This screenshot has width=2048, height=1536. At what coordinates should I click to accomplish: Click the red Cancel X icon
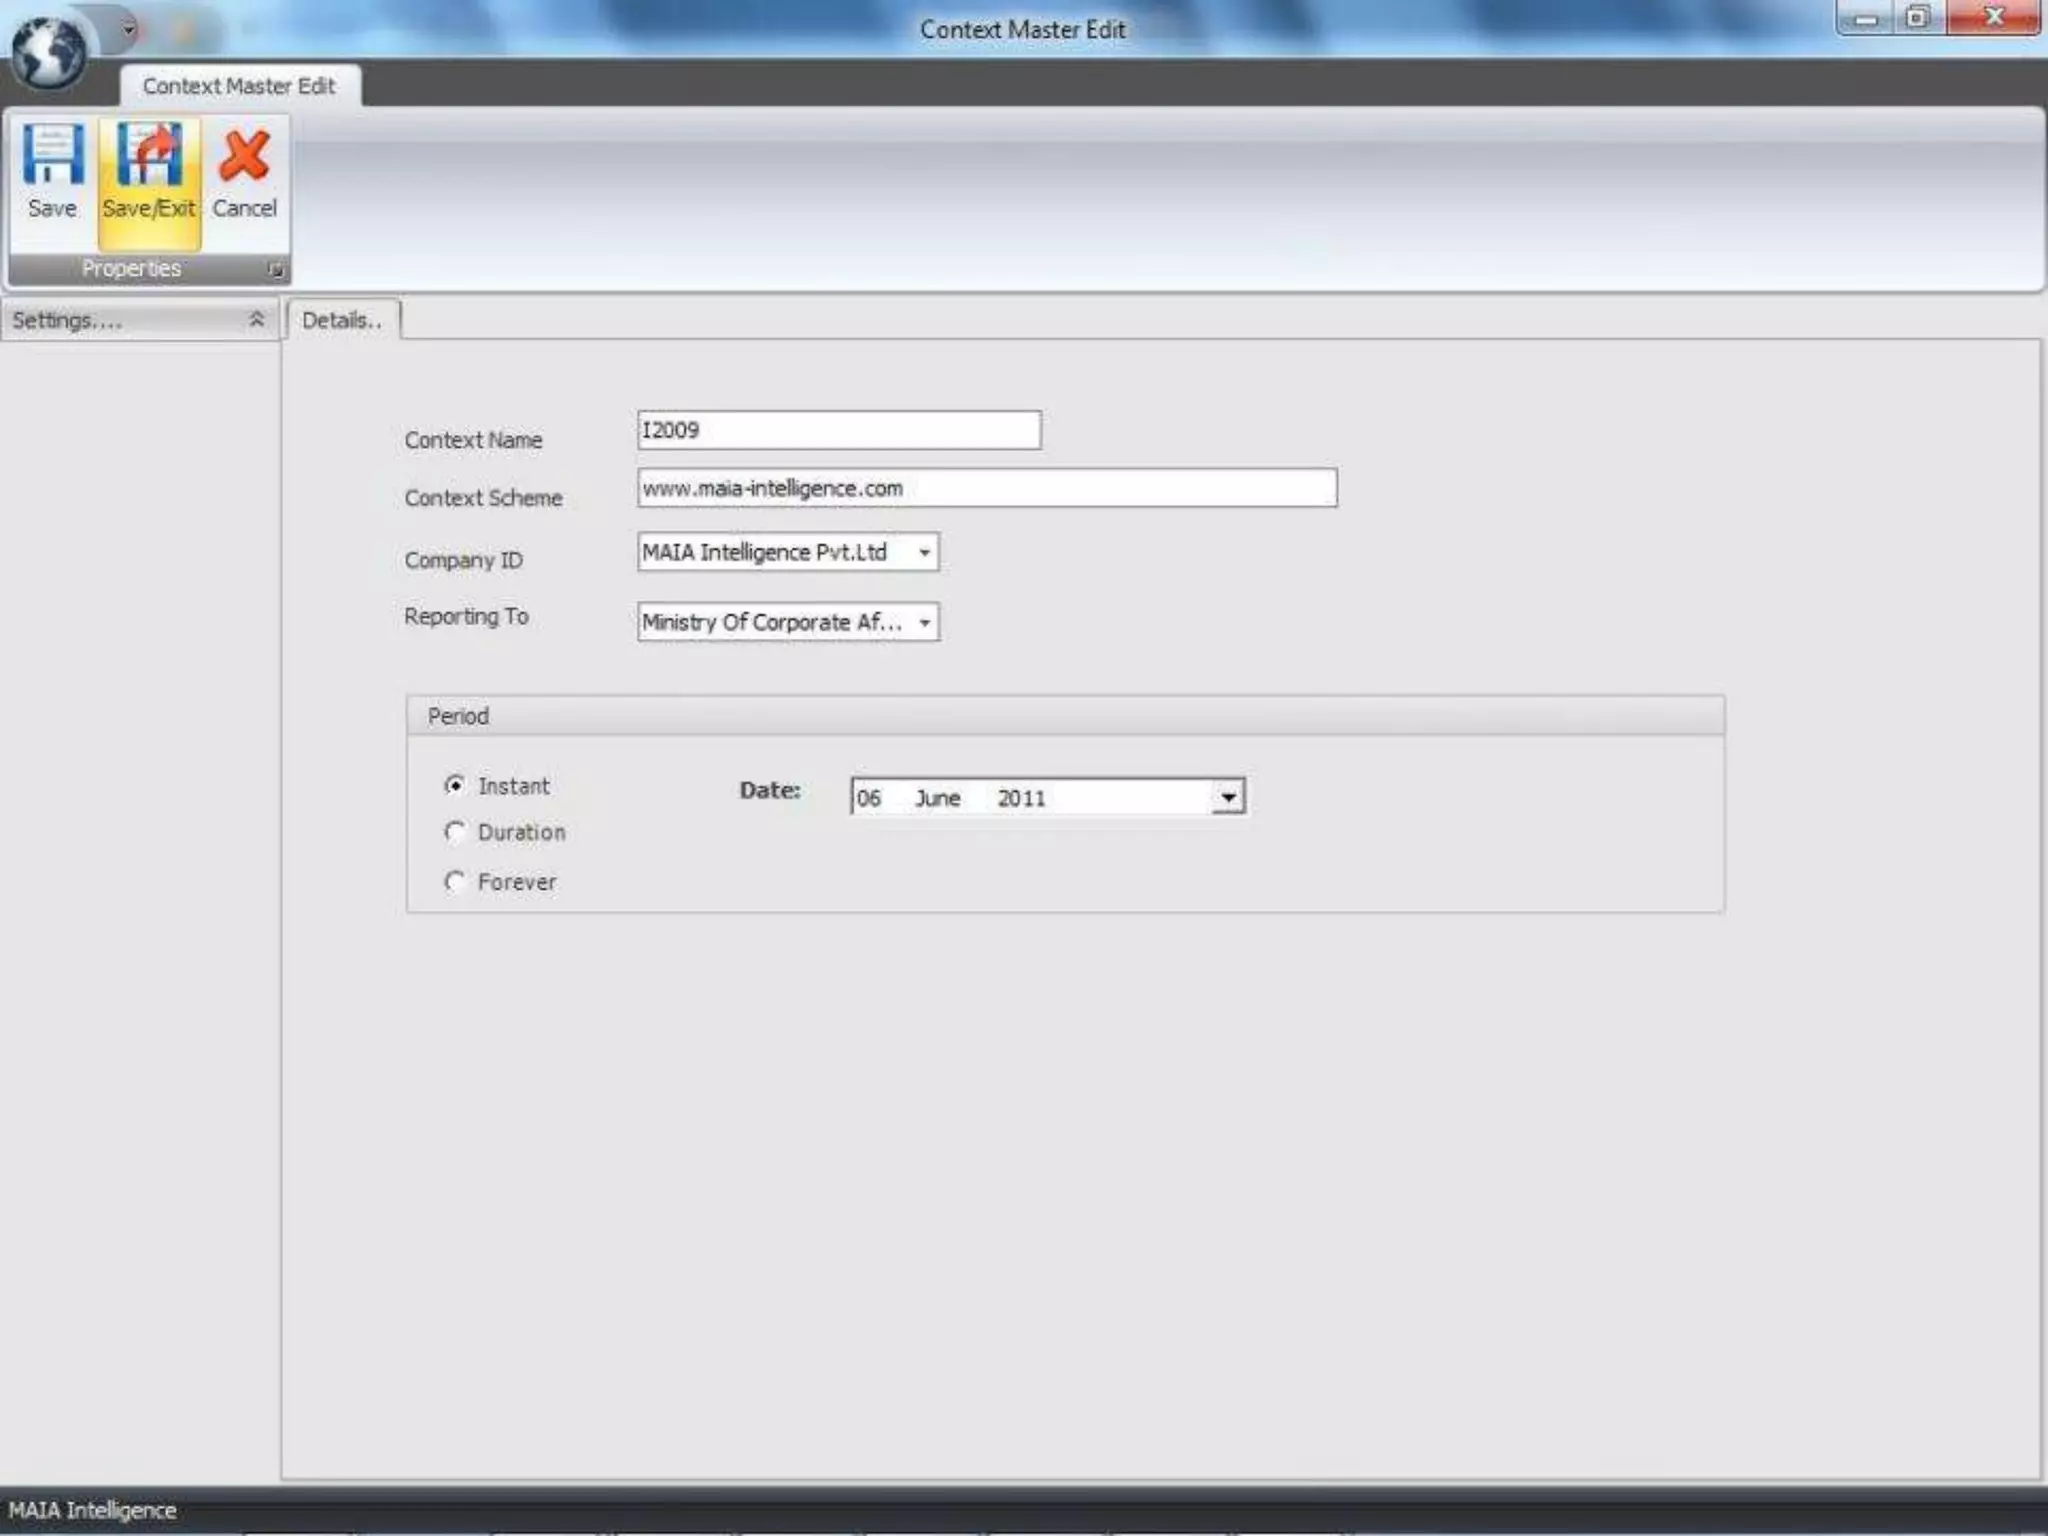pyautogui.click(x=244, y=155)
